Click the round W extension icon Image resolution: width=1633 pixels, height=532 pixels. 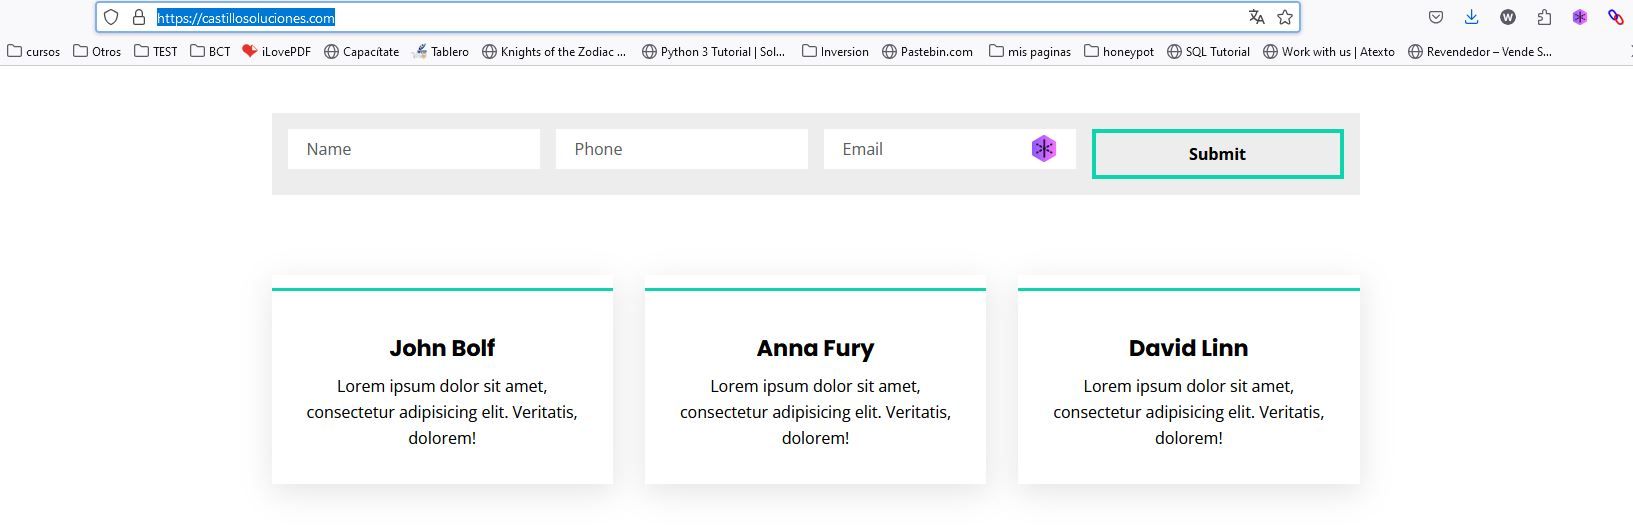pyautogui.click(x=1508, y=17)
